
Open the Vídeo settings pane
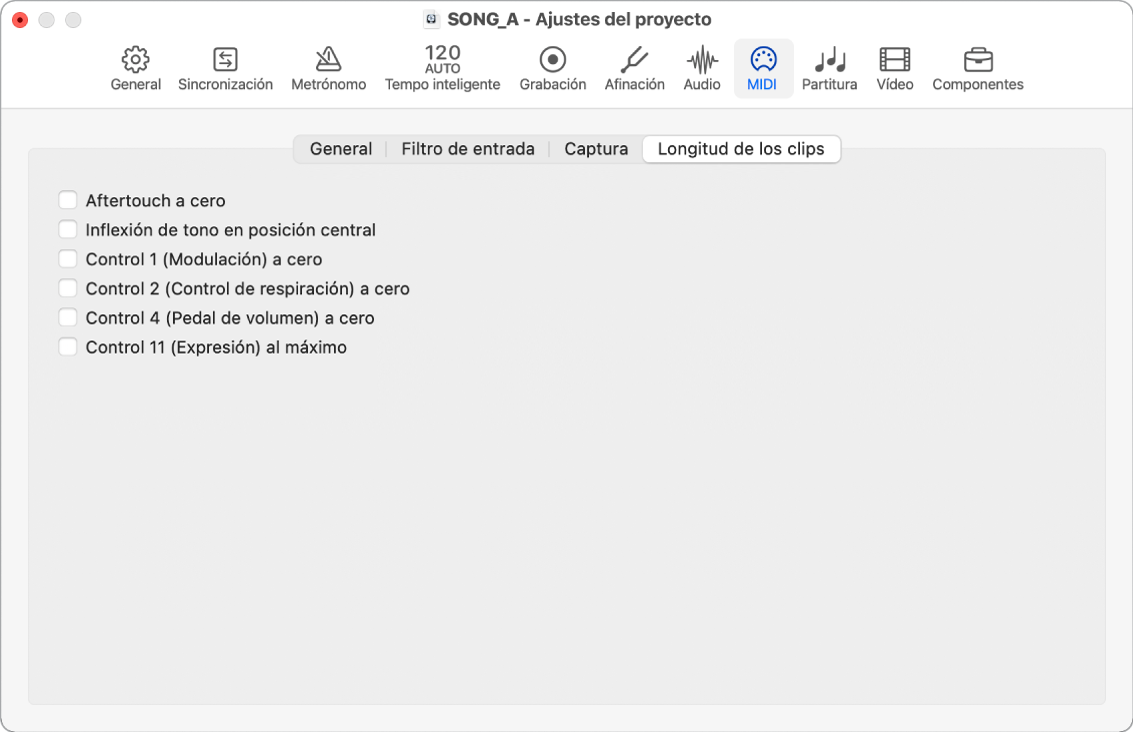click(895, 69)
